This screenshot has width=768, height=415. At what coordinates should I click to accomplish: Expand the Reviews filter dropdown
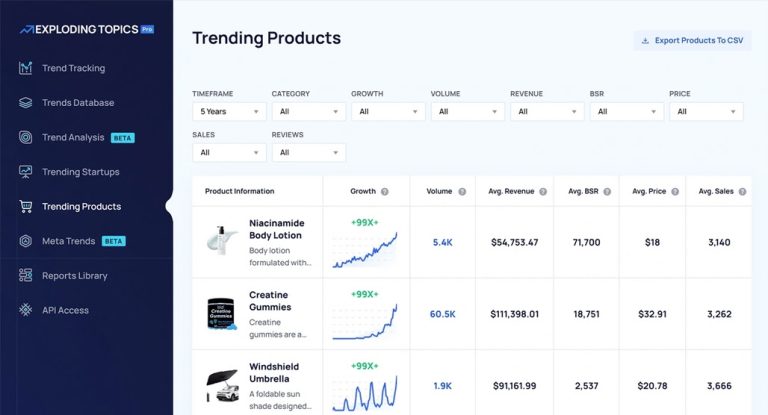pos(308,153)
